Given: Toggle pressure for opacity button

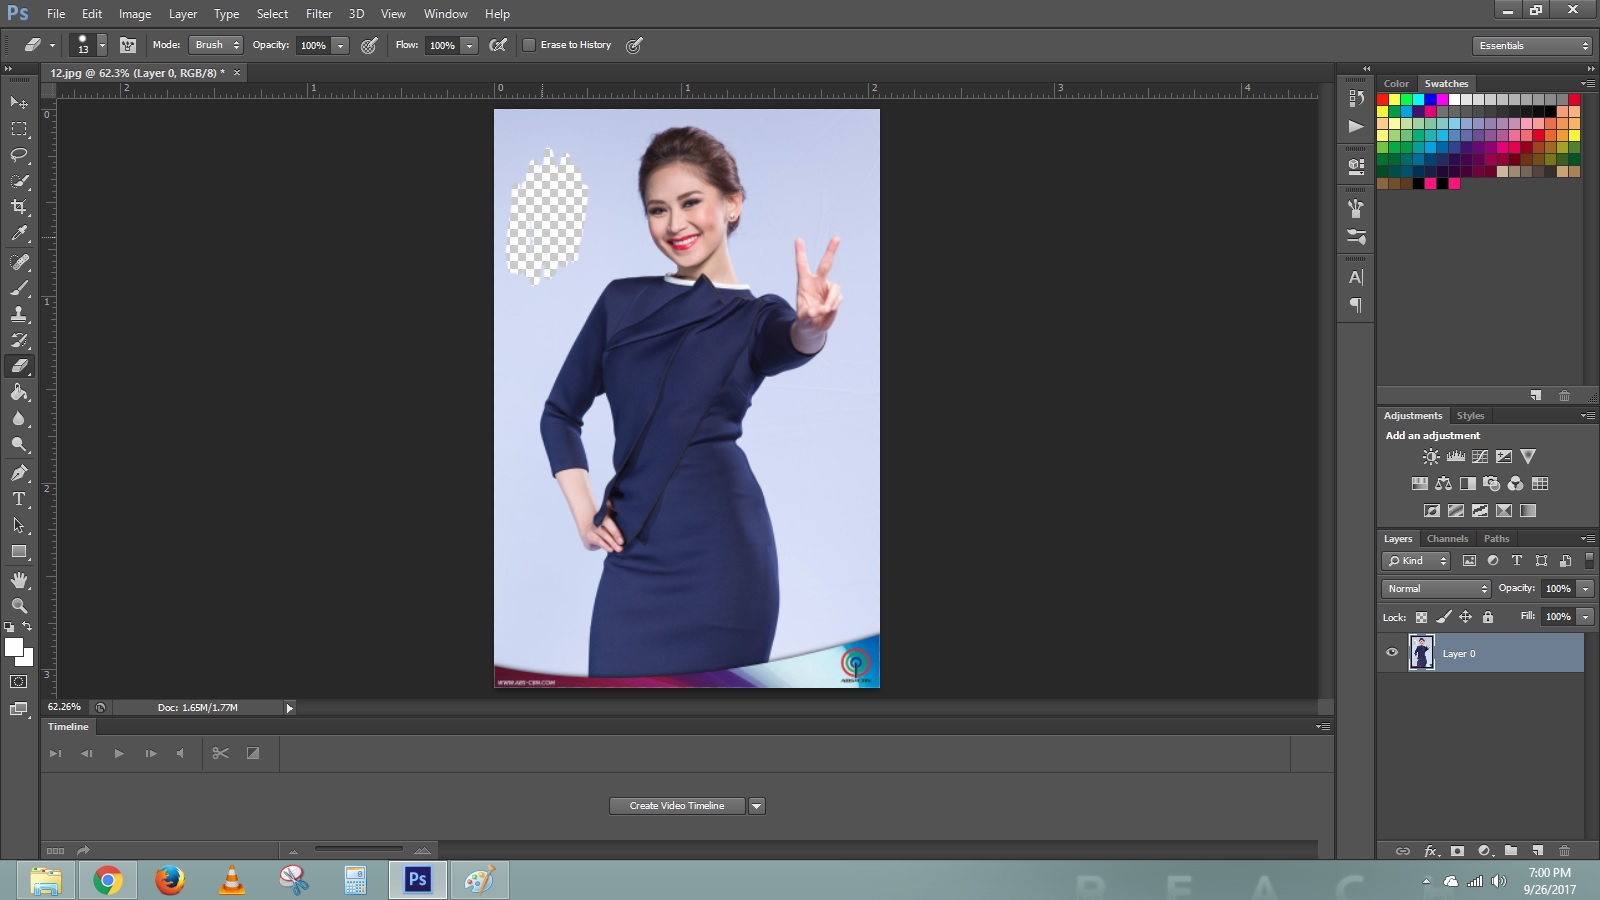Looking at the screenshot, I should (x=369, y=45).
